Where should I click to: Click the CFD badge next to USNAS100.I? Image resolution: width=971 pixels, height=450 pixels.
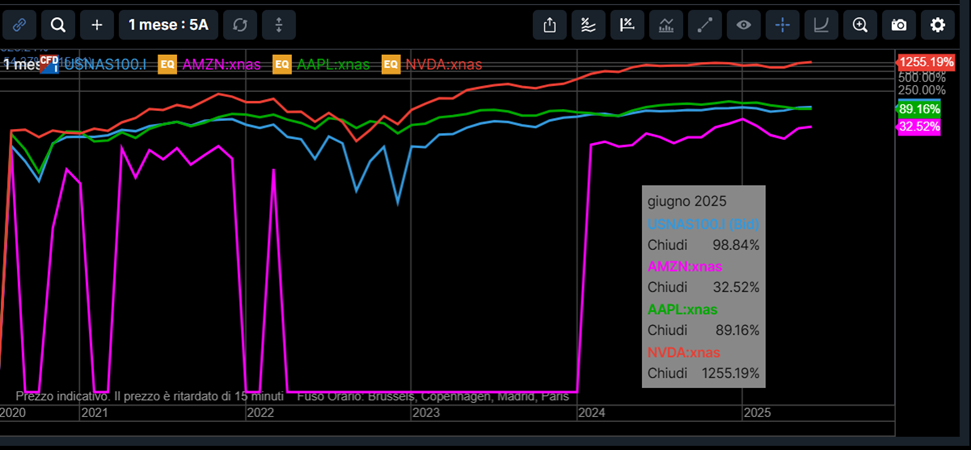[x=50, y=64]
